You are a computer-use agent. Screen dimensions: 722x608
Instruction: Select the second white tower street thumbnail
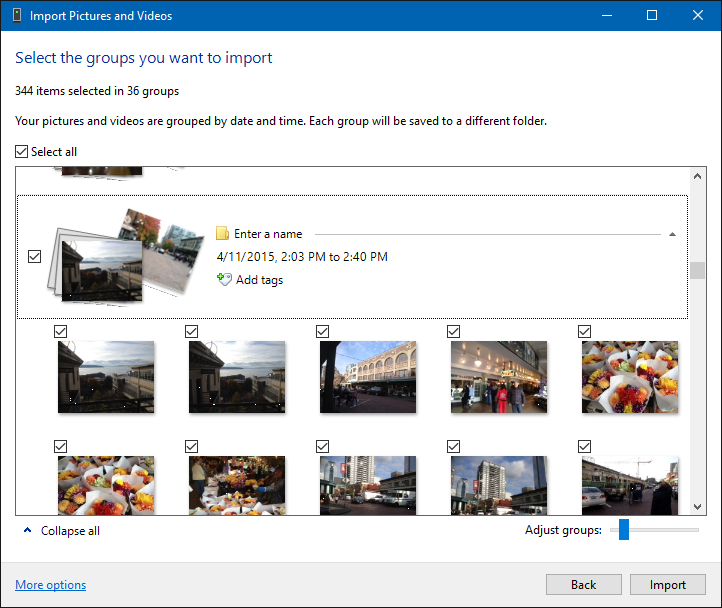point(499,485)
